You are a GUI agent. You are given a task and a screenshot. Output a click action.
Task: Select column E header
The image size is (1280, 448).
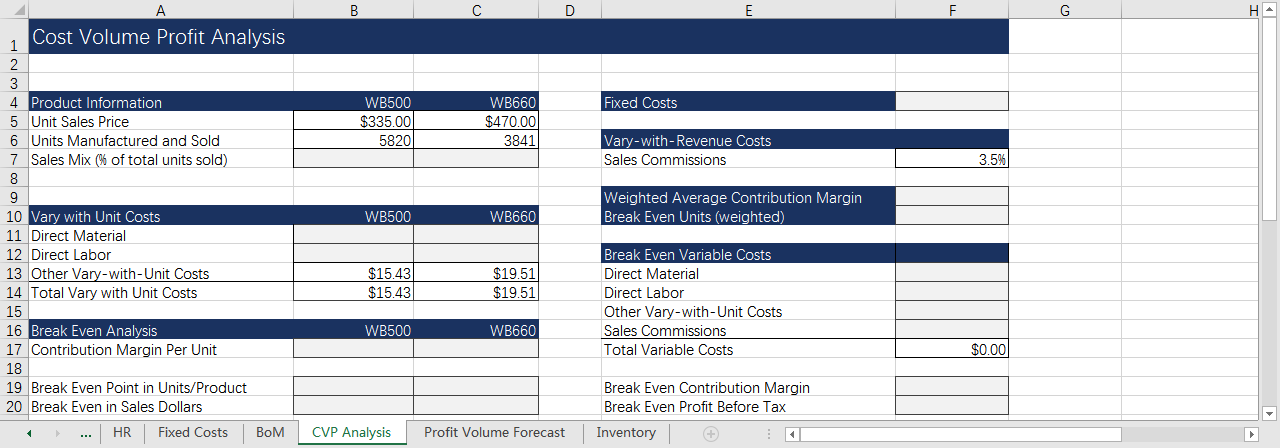747,9
